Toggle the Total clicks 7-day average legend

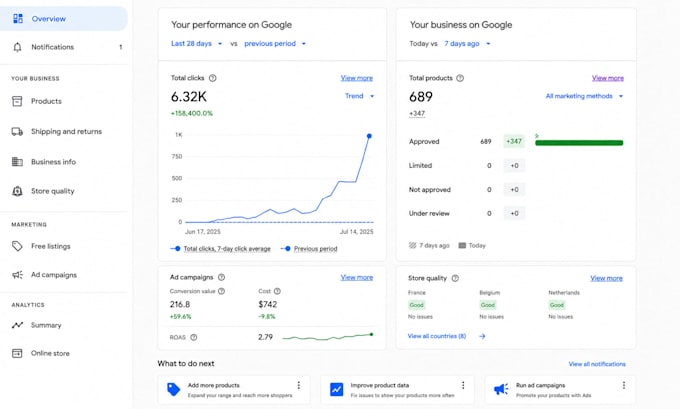point(221,249)
